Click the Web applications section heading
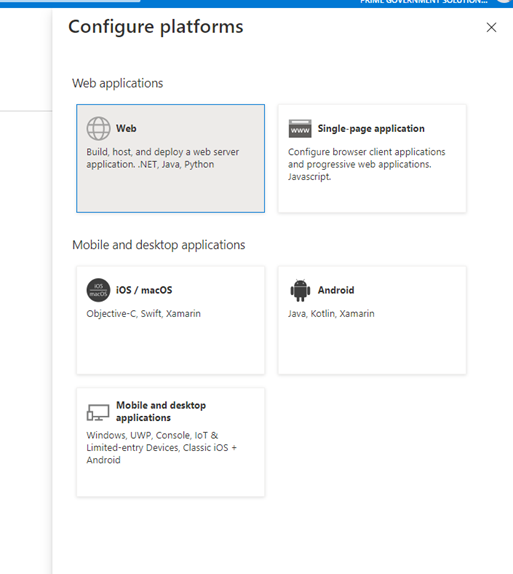Viewport: 513px width, 574px height. coord(118,83)
